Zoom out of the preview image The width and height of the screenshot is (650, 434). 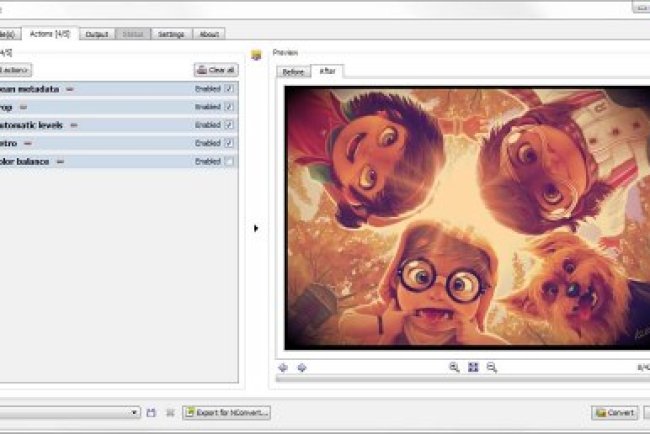pos(492,367)
